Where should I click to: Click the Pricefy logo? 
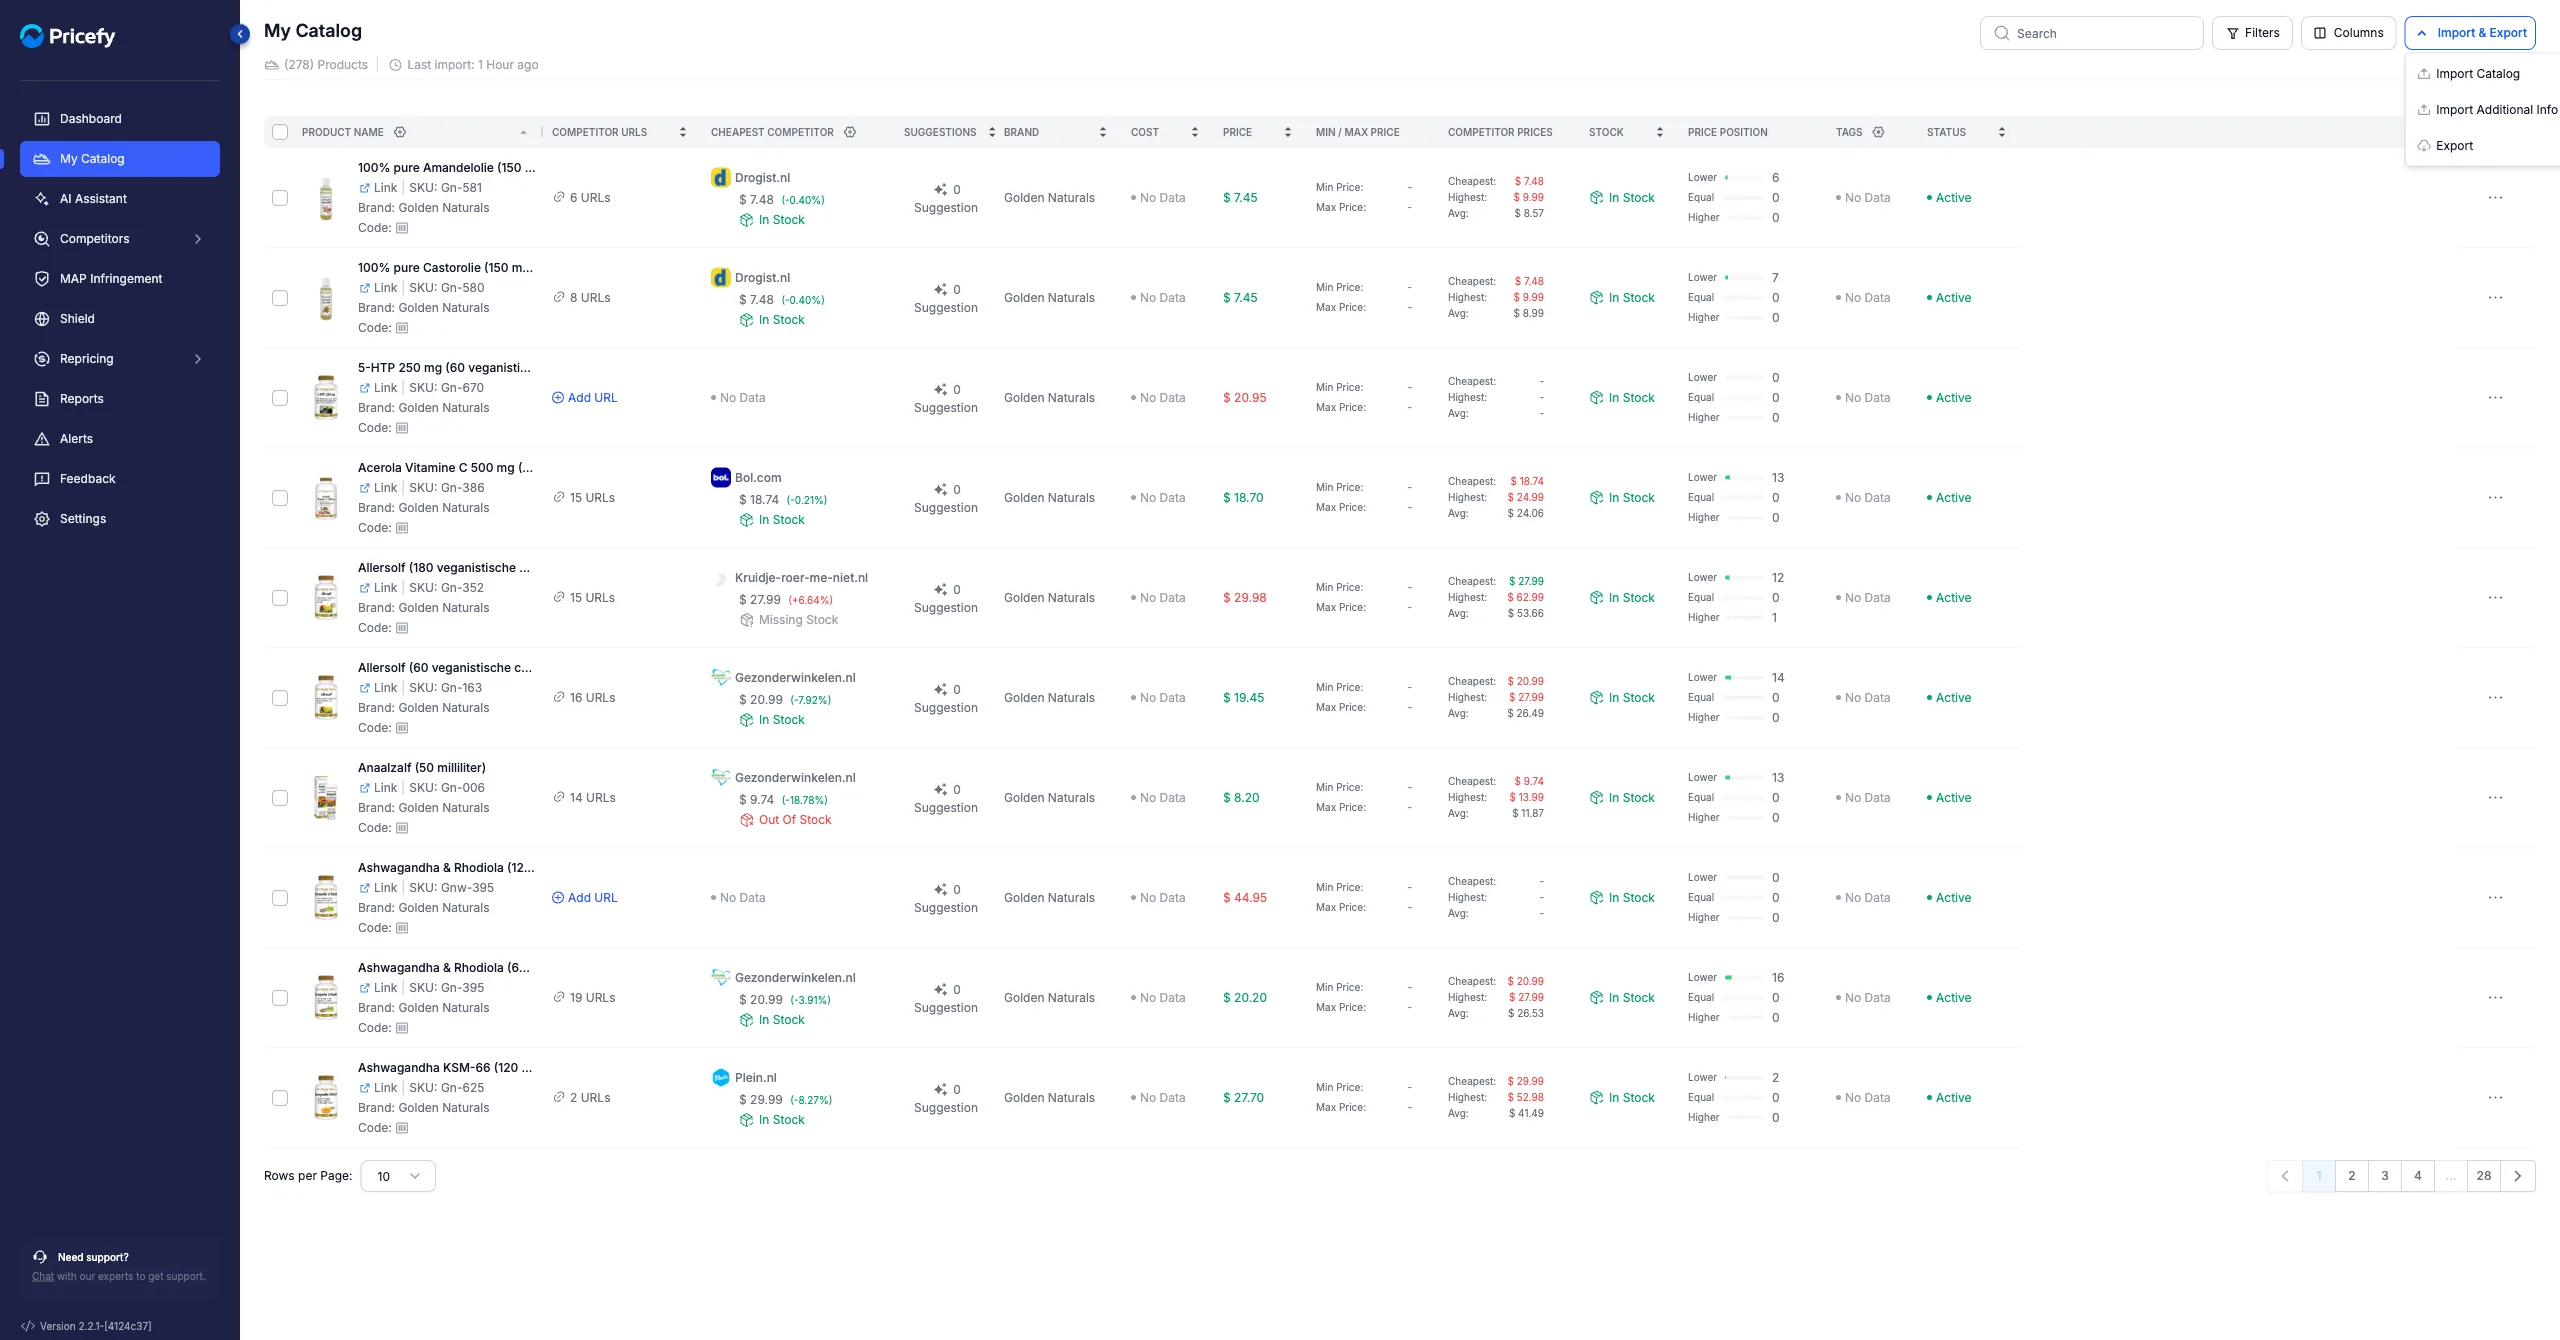pos(68,36)
